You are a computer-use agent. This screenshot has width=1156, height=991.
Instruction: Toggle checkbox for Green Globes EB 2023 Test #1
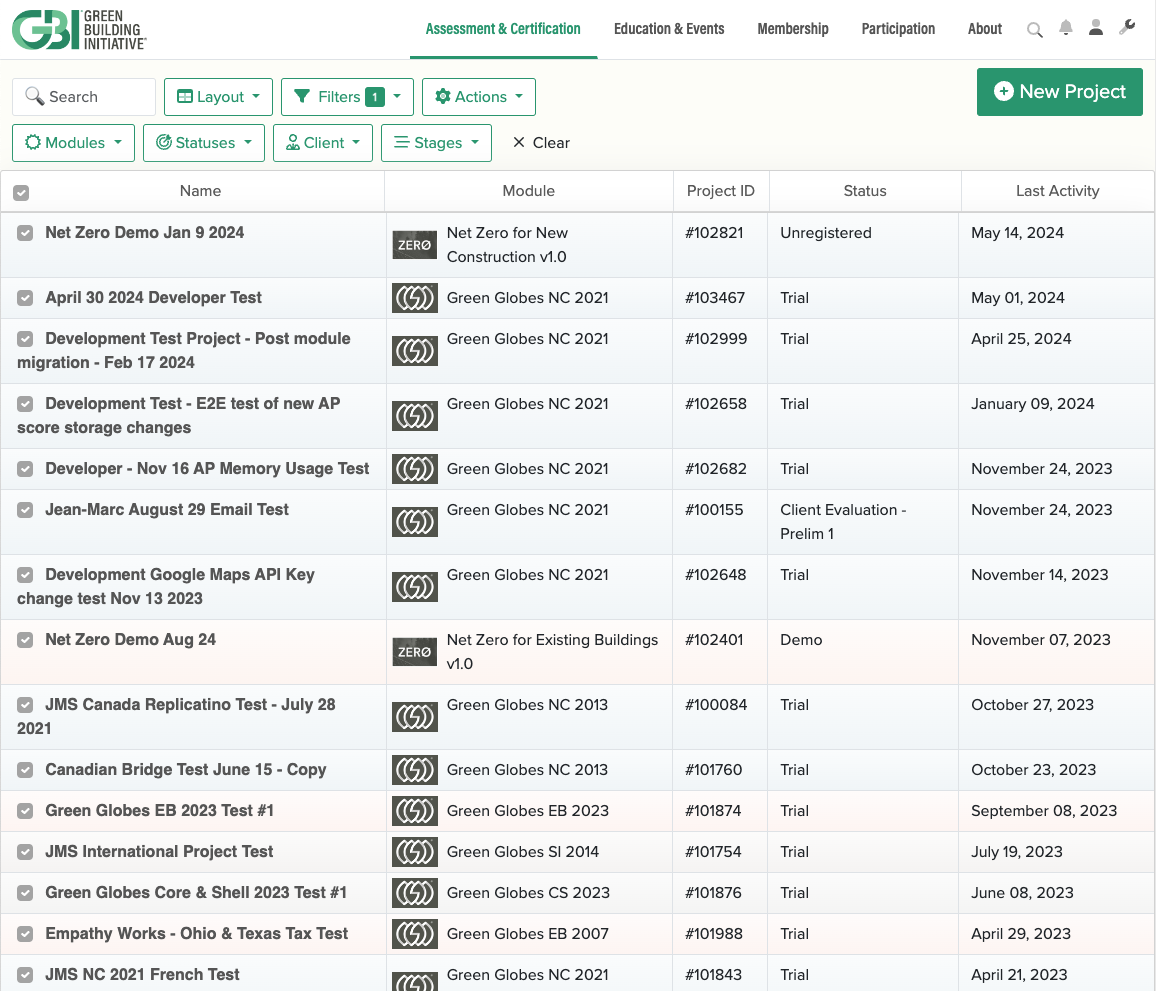coord(25,811)
